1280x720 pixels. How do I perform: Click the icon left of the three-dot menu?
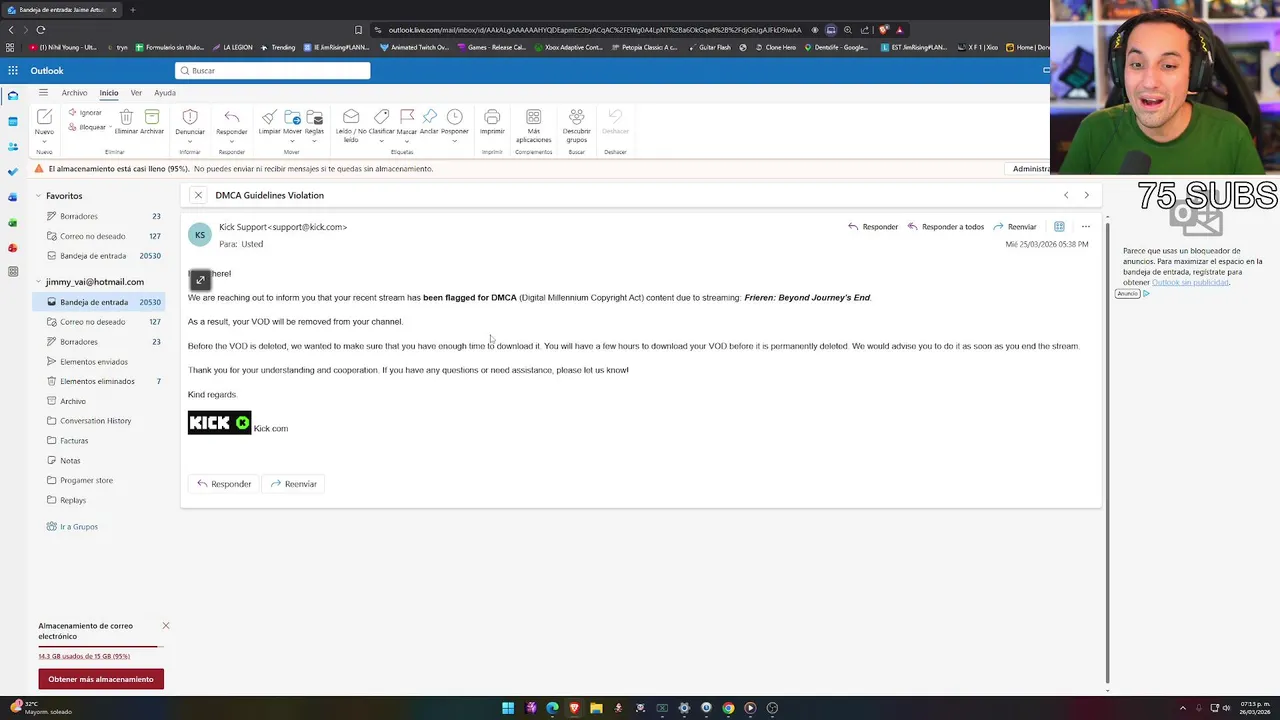pyautogui.click(x=1059, y=227)
